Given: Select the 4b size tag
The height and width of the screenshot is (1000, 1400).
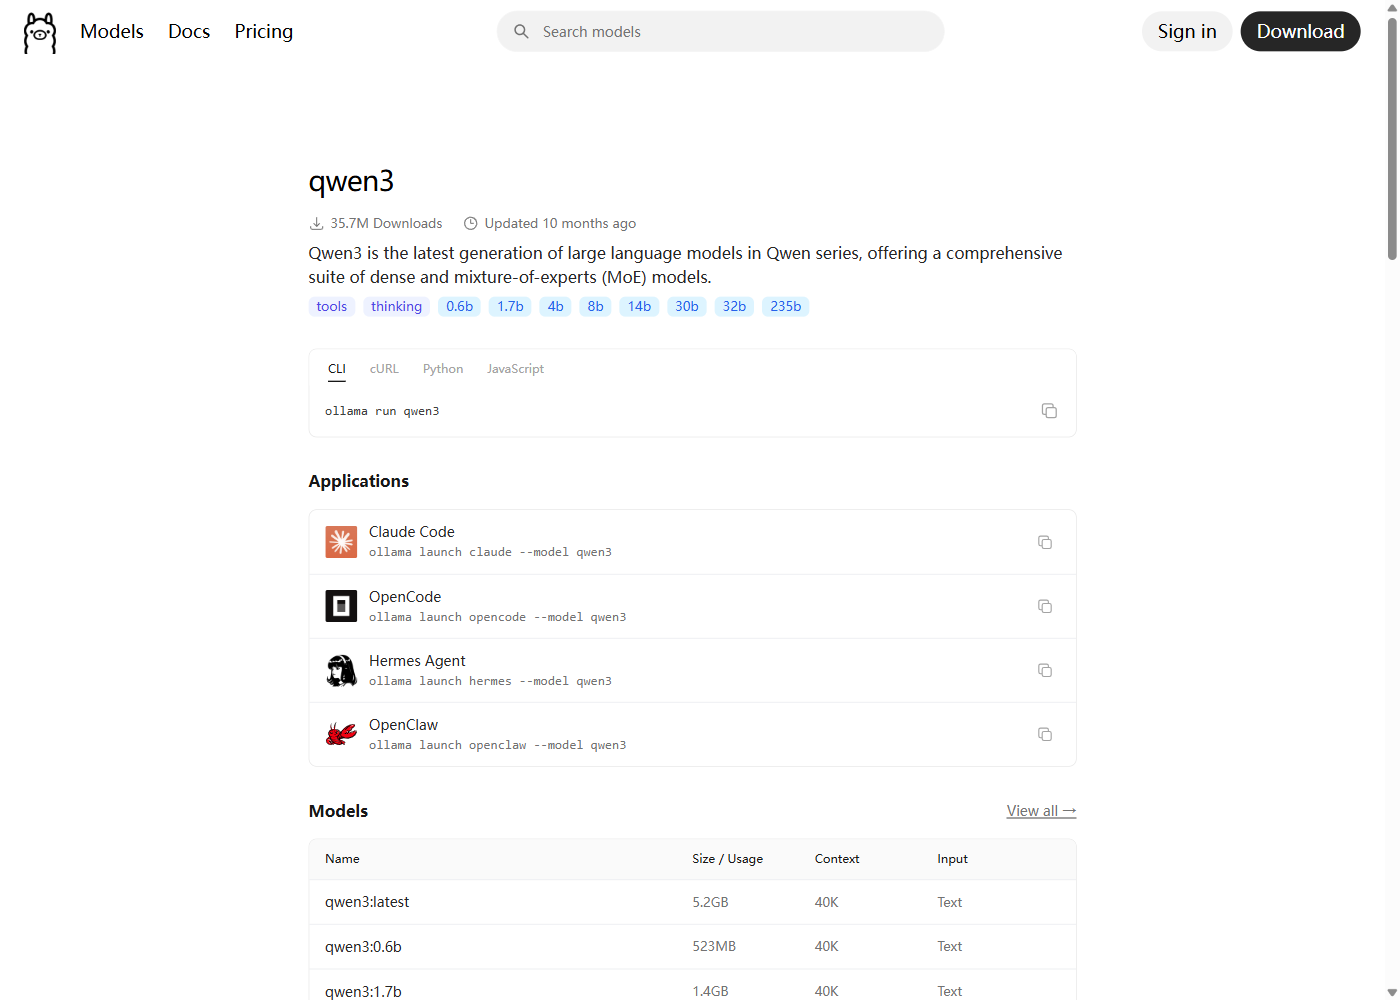Looking at the screenshot, I should [556, 307].
